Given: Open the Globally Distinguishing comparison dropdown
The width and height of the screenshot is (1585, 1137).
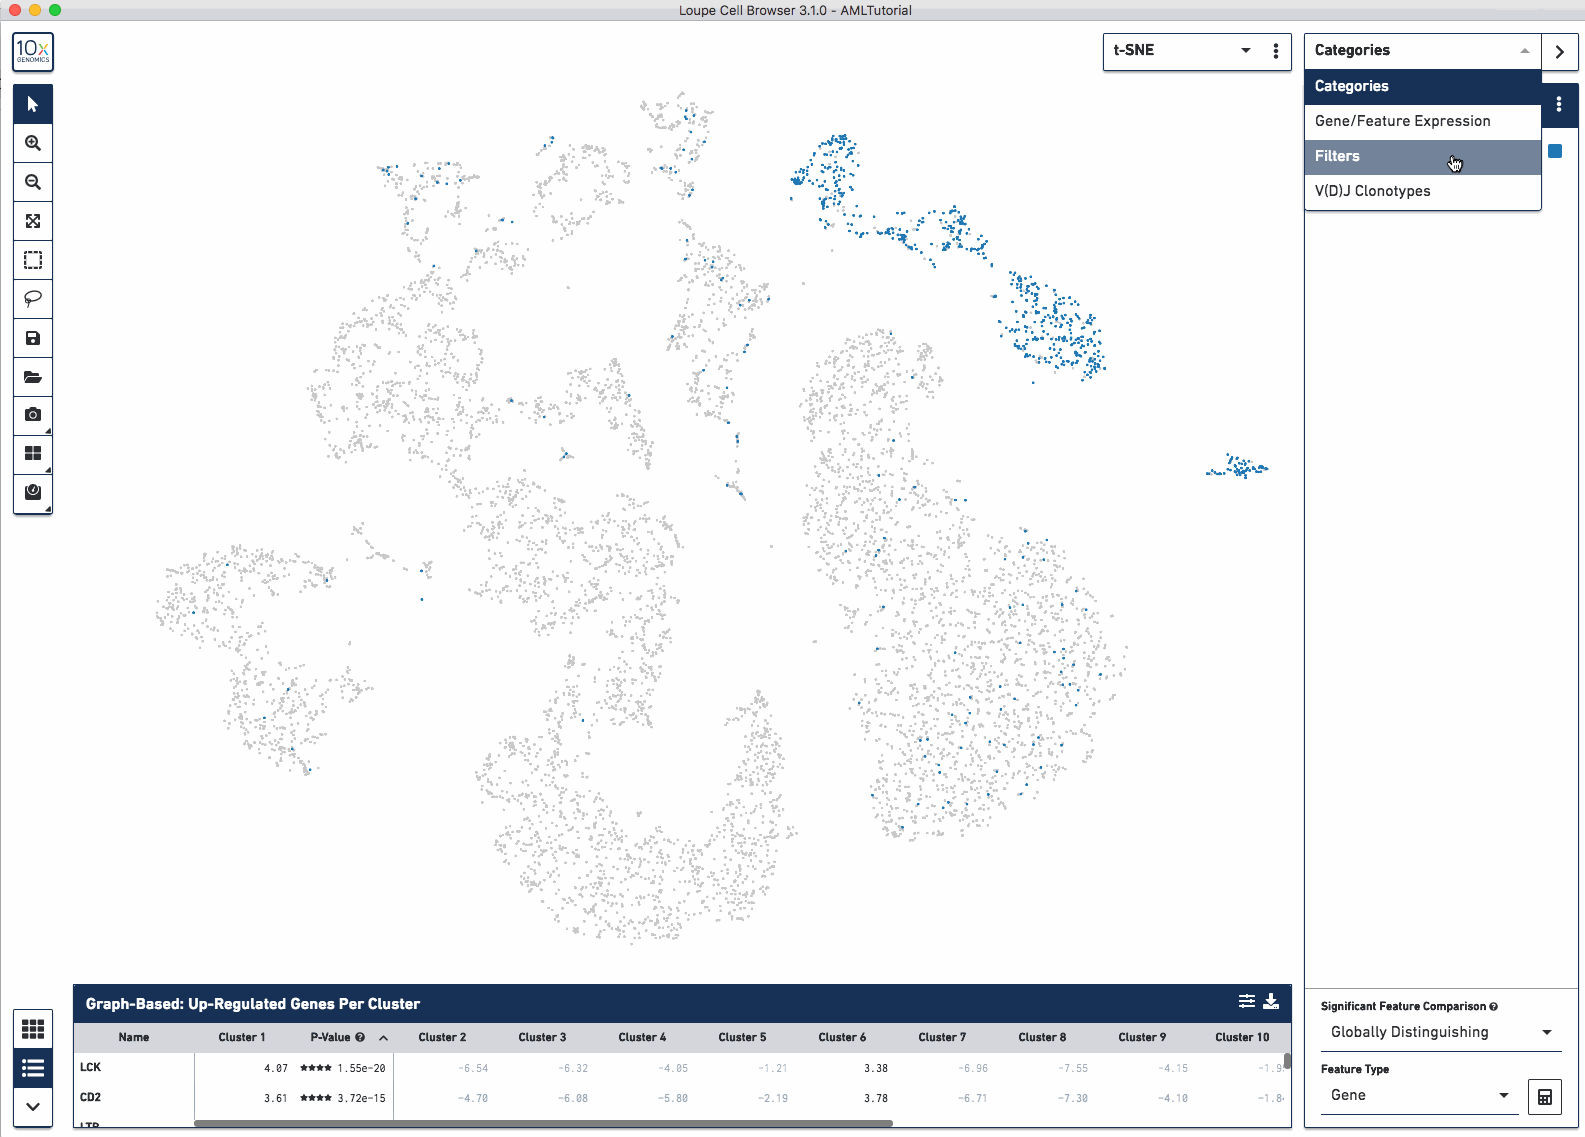Looking at the screenshot, I should 1440,1033.
